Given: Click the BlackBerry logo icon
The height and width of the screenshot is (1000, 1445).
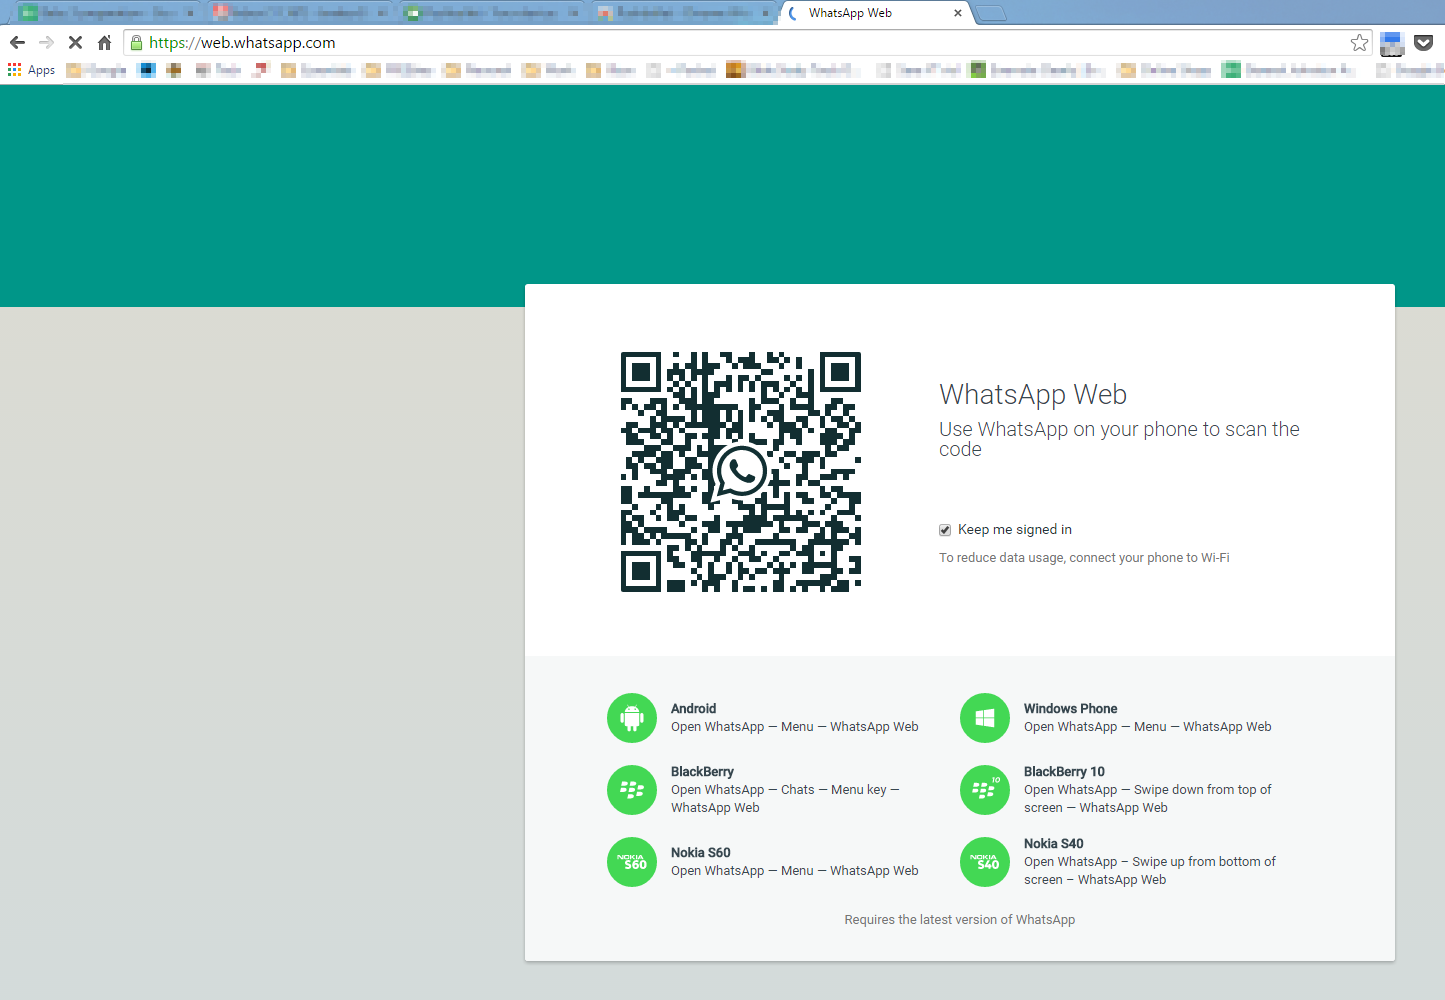Looking at the screenshot, I should 632,790.
